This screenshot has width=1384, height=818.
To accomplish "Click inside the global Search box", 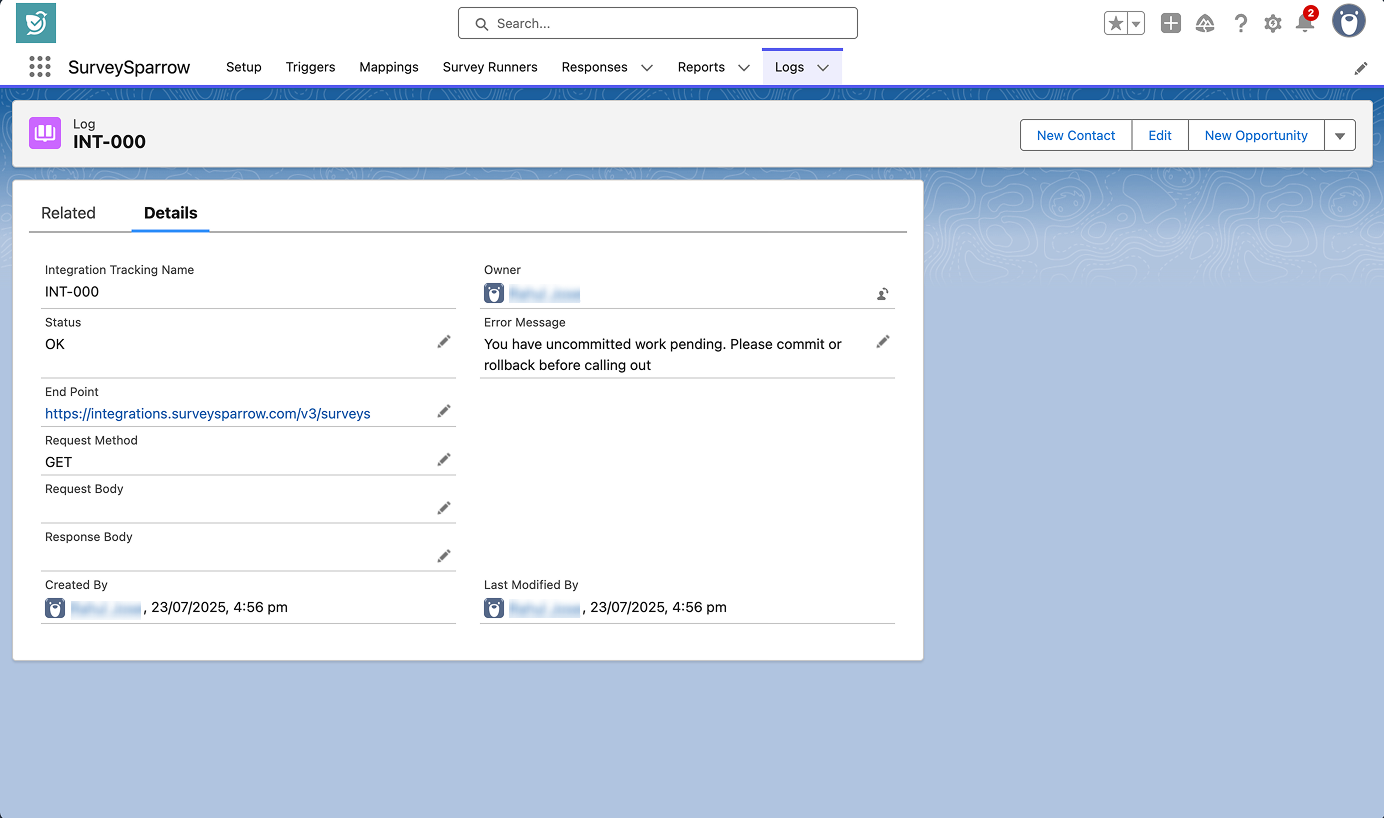I will (x=657, y=23).
